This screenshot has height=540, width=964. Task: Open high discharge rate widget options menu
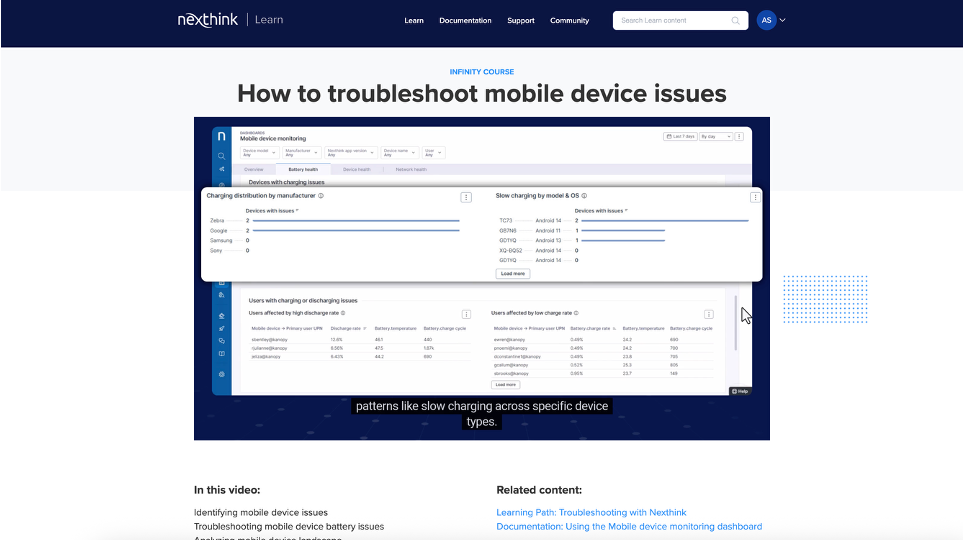[x=466, y=314]
